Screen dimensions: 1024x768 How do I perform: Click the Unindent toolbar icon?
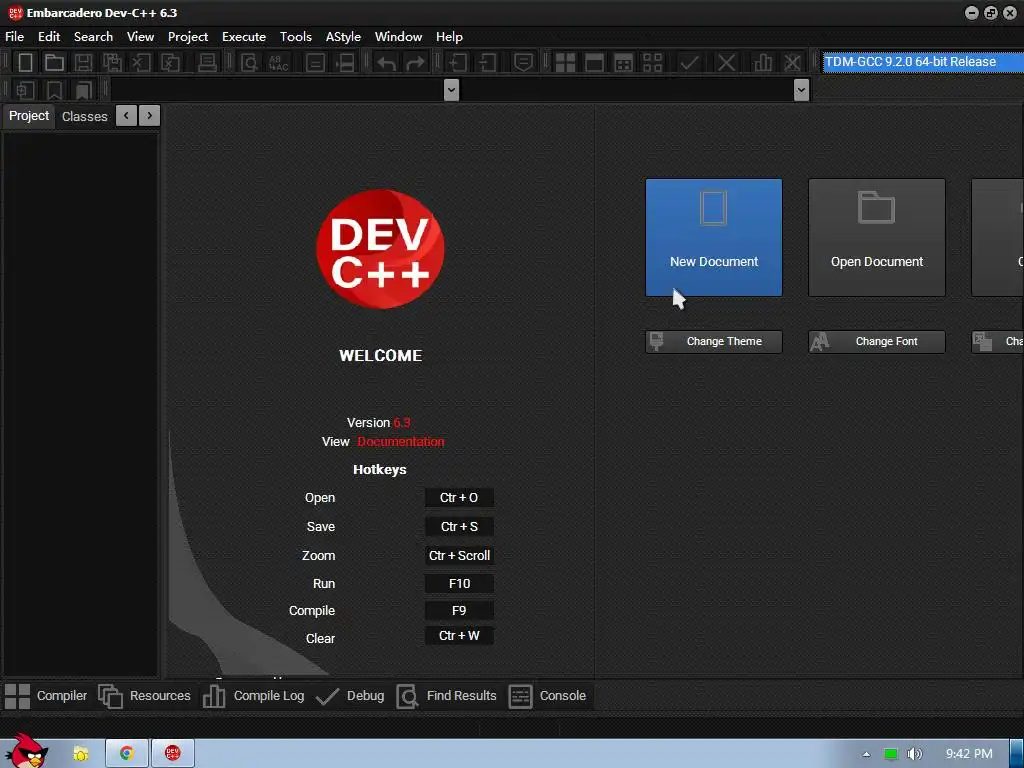487,63
